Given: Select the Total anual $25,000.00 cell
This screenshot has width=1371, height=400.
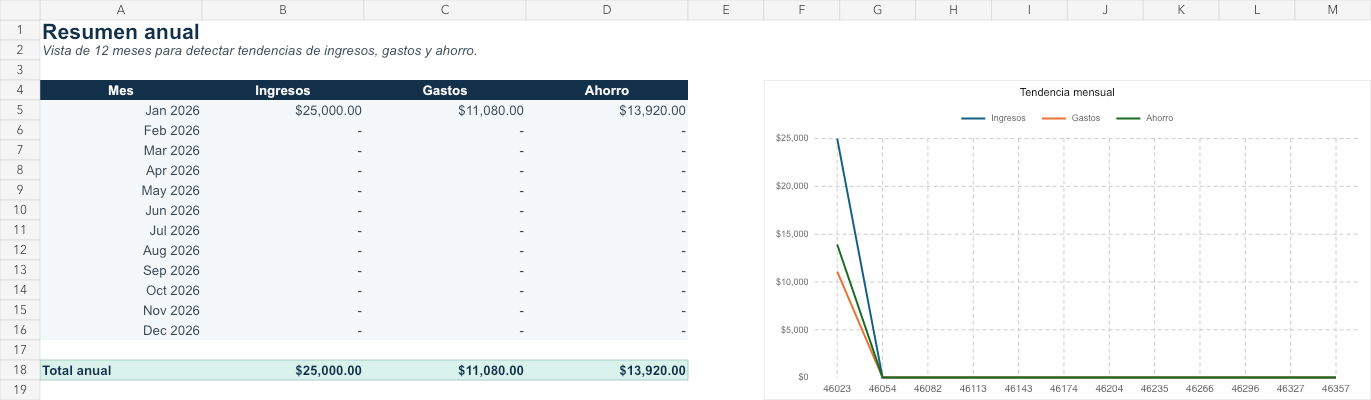Looking at the screenshot, I should [x=283, y=370].
